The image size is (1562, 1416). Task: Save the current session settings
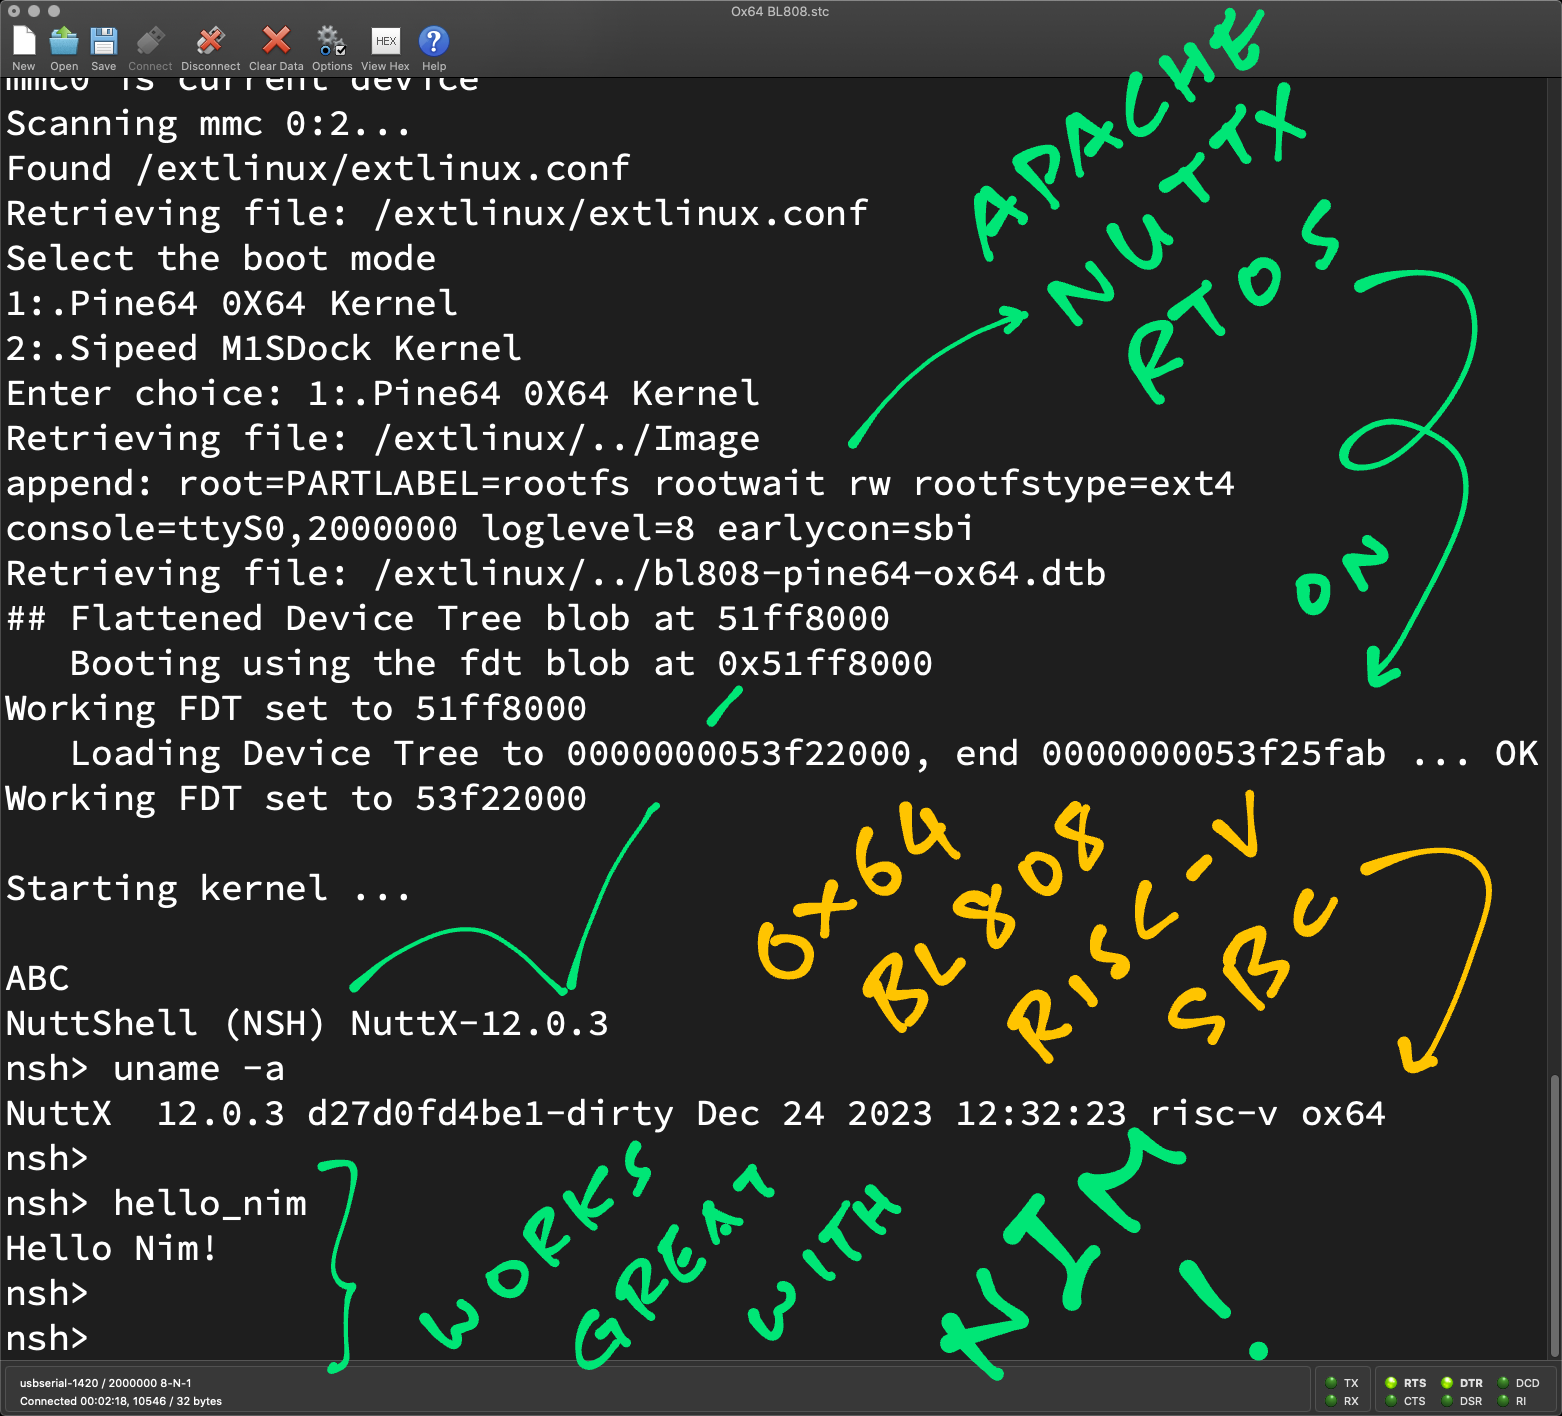point(103,42)
